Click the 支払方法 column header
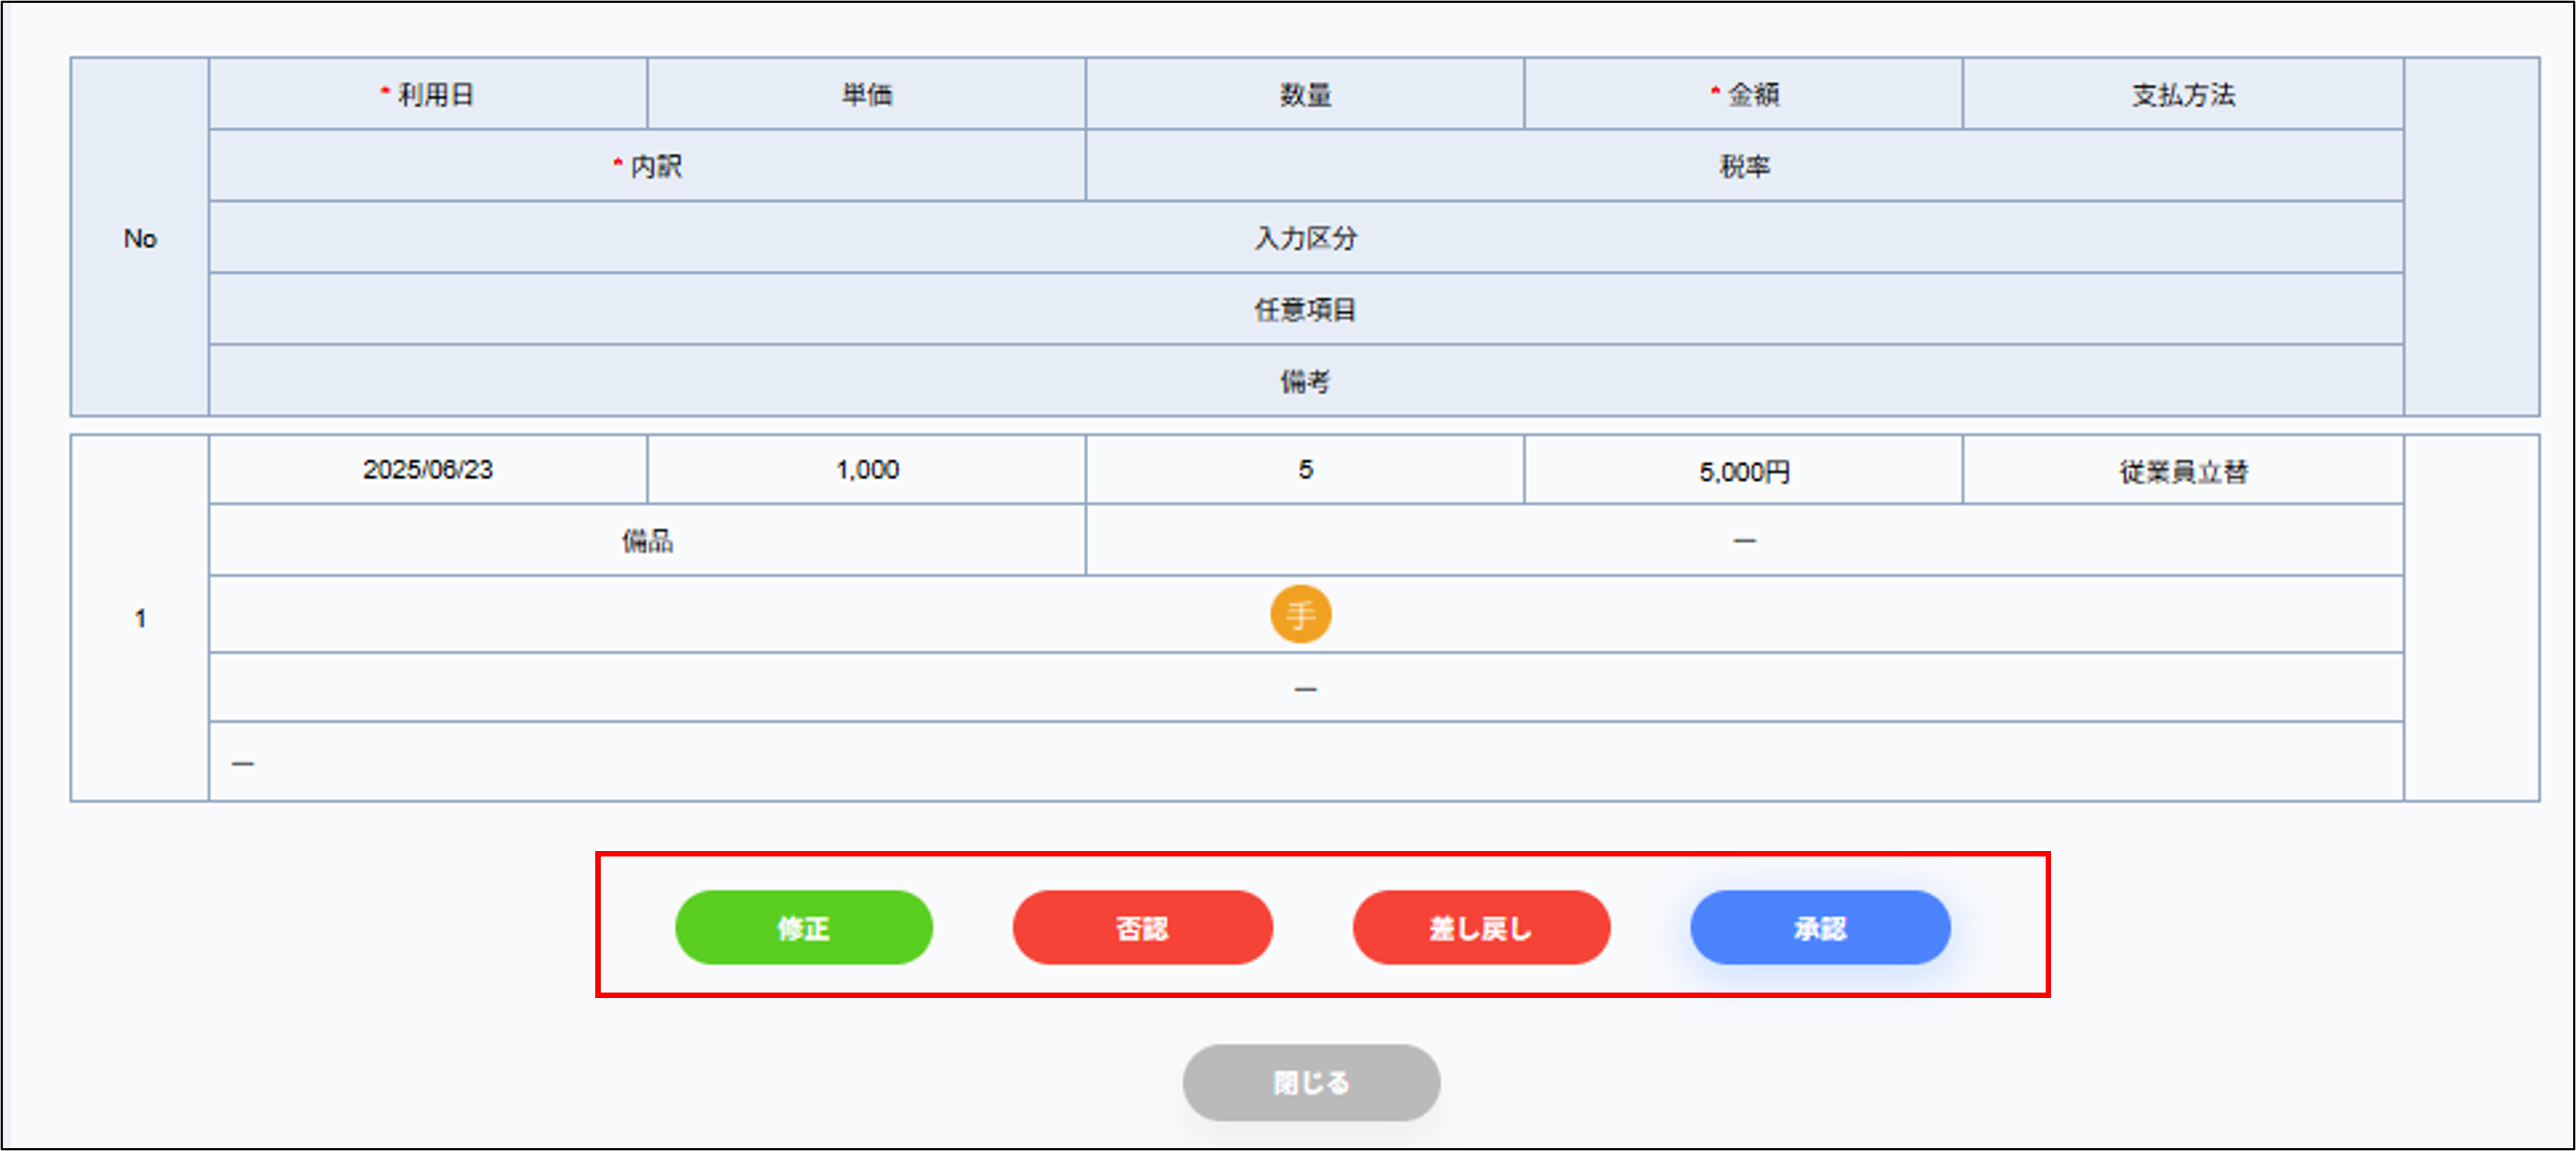The height and width of the screenshot is (1151, 2576). [x=2183, y=94]
